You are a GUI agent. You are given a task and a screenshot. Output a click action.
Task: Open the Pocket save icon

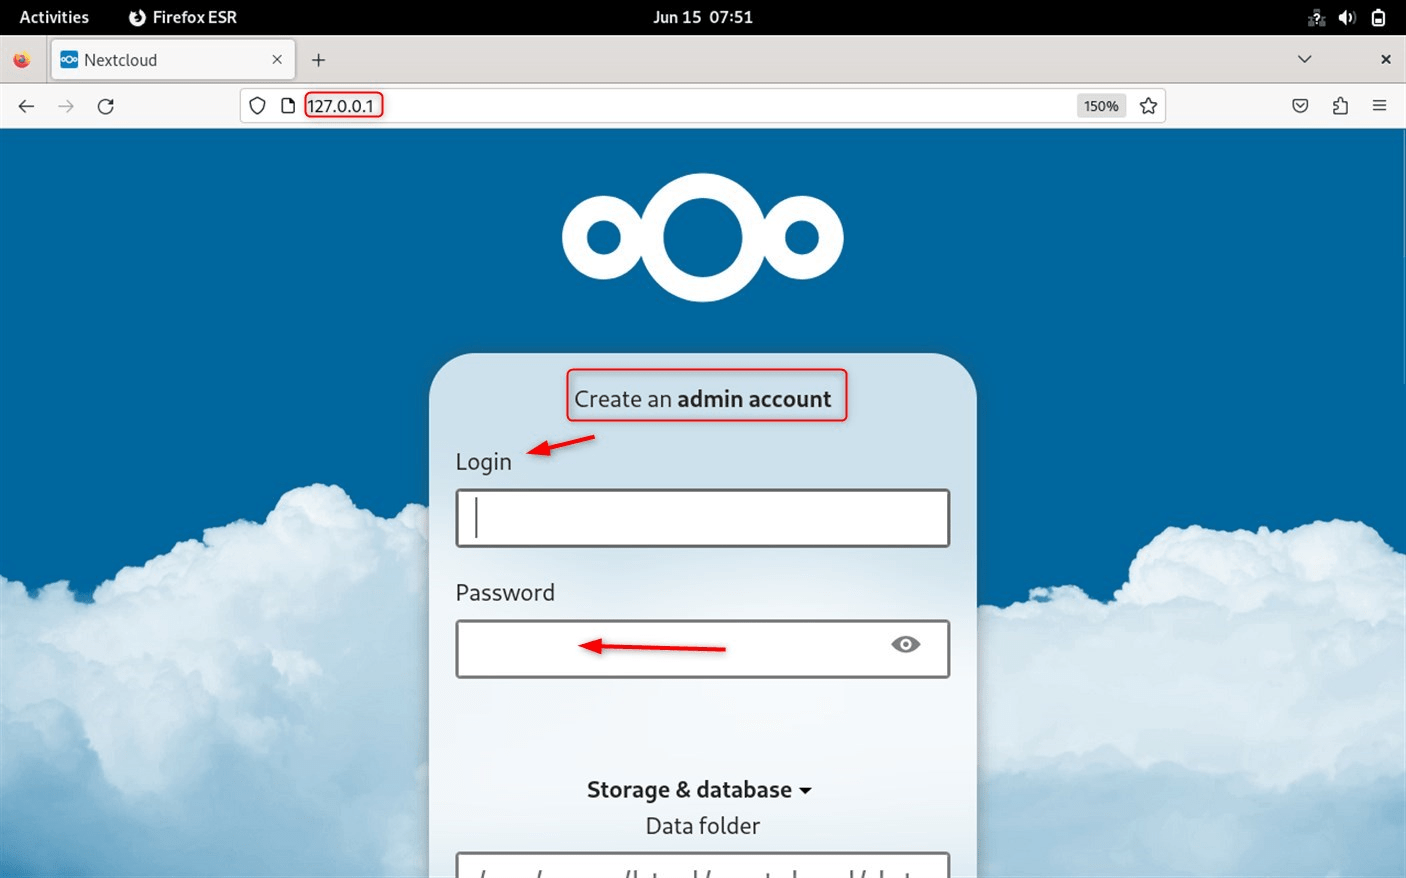click(x=1300, y=106)
